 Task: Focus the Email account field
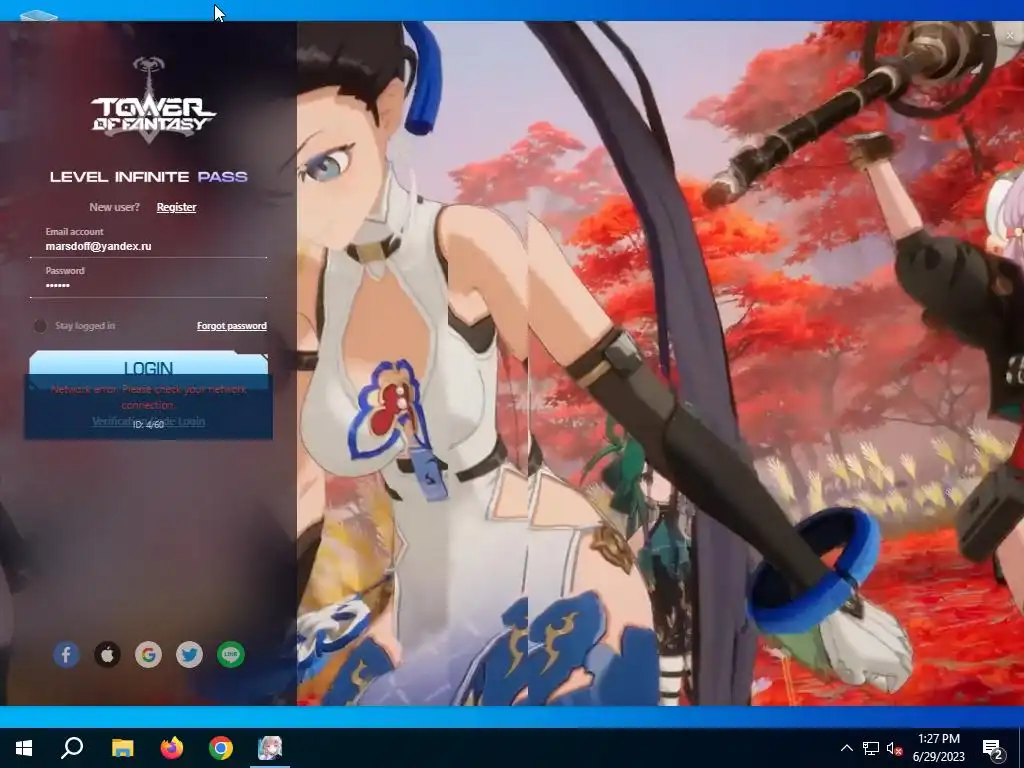[x=148, y=246]
